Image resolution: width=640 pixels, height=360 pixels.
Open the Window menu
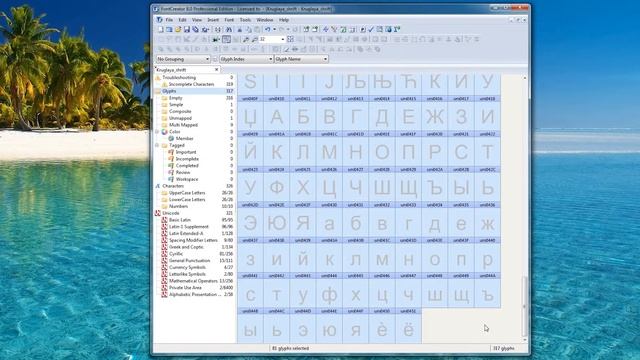[264, 20]
